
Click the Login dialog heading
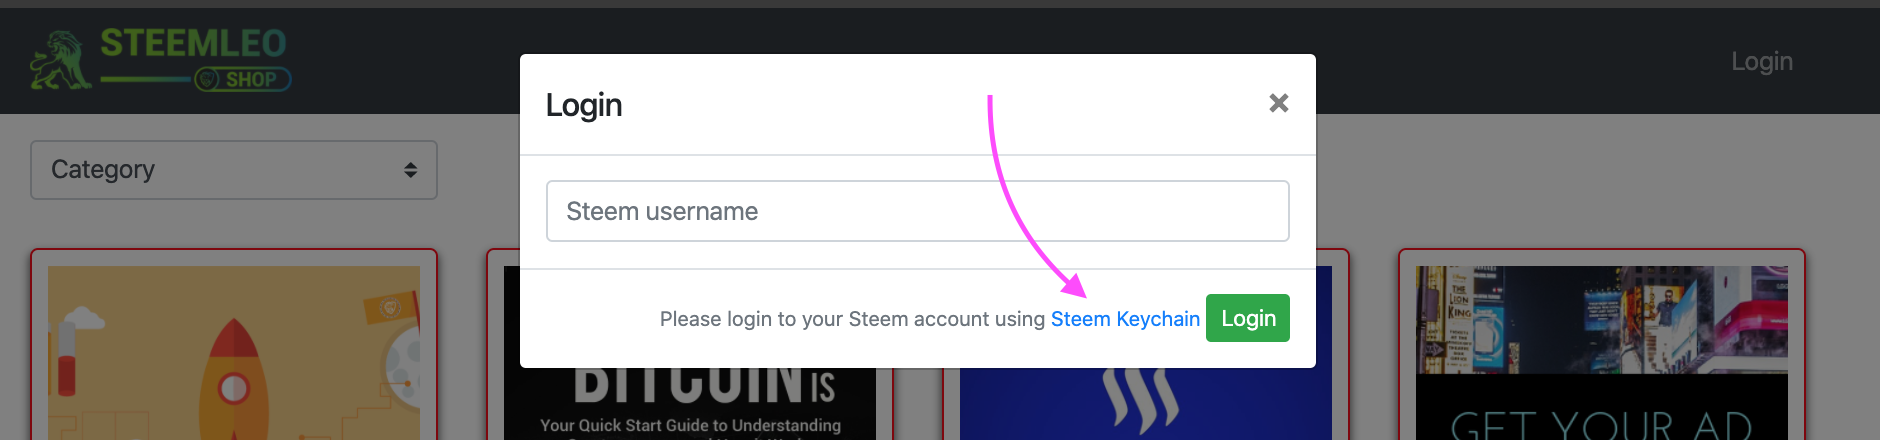click(x=584, y=105)
